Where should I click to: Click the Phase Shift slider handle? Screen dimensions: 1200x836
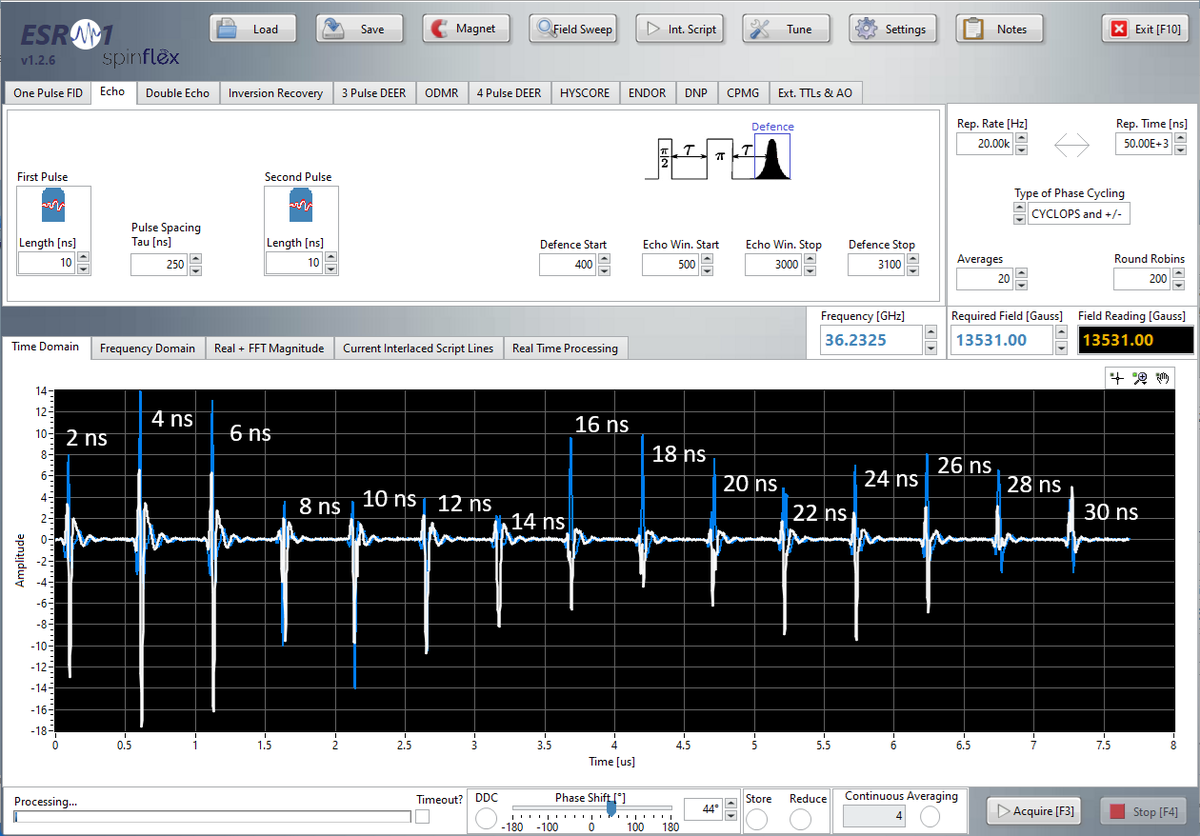(x=611, y=810)
